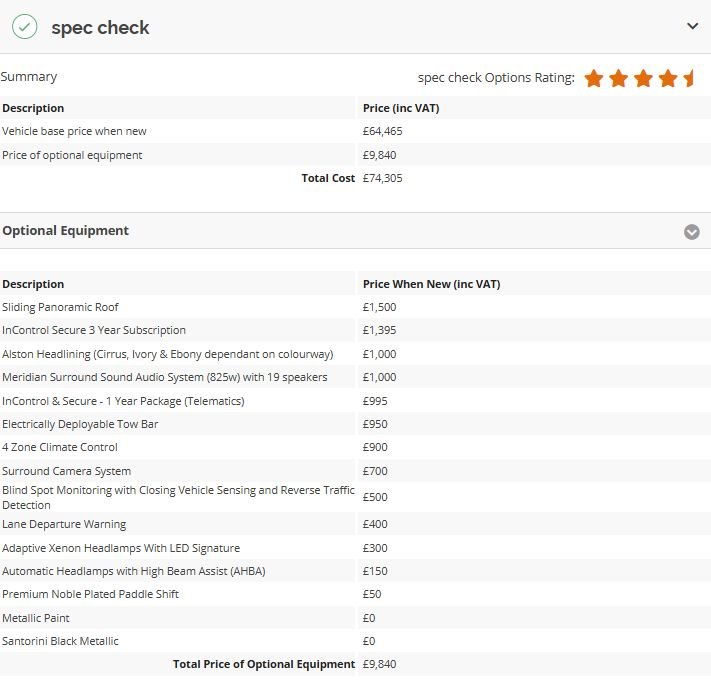Click the Surround Camera System entry
Image resolution: width=711 pixels, height=691 pixels.
coord(66,471)
